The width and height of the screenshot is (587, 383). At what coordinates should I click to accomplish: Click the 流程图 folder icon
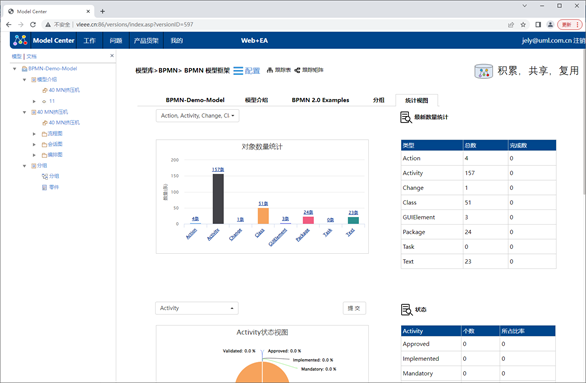44,134
